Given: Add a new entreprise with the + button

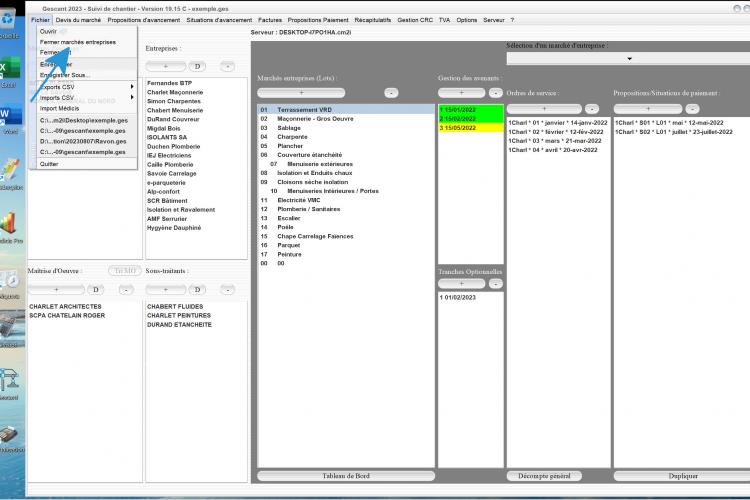Looking at the screenshot, I should (x=165, y=67).
